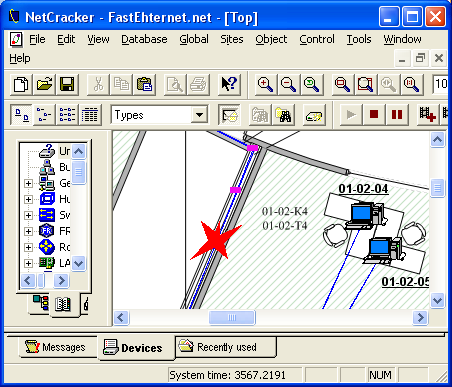Switch browser to details view
This screenshot has height=387, width=452.
[x=90, y=115]
